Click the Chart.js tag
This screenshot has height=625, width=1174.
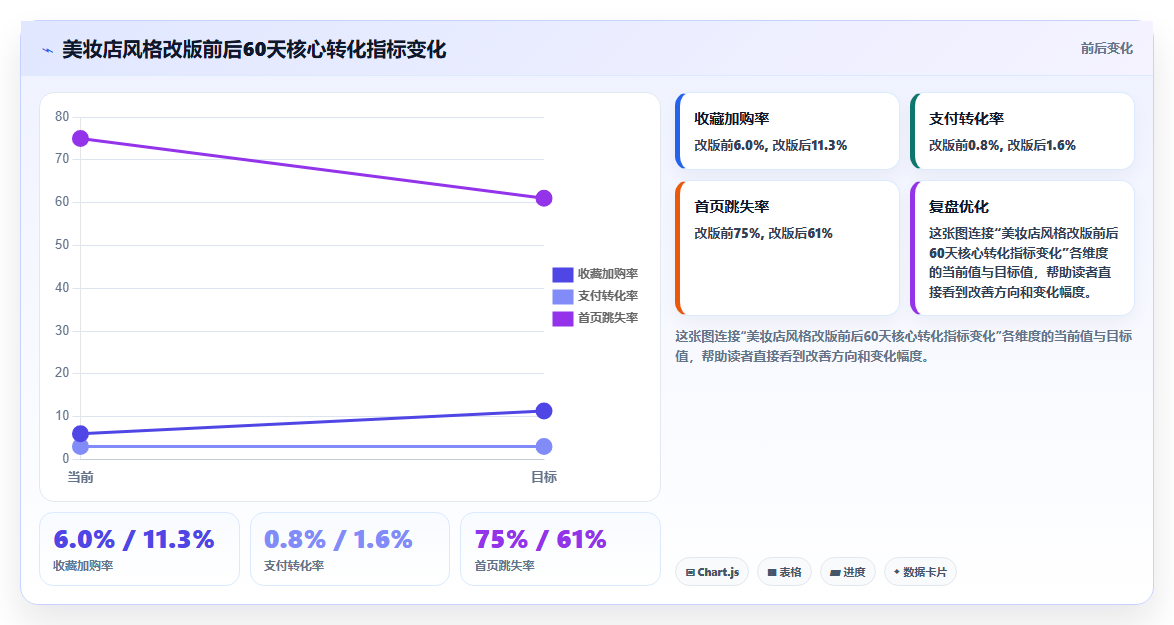[712, 572]
